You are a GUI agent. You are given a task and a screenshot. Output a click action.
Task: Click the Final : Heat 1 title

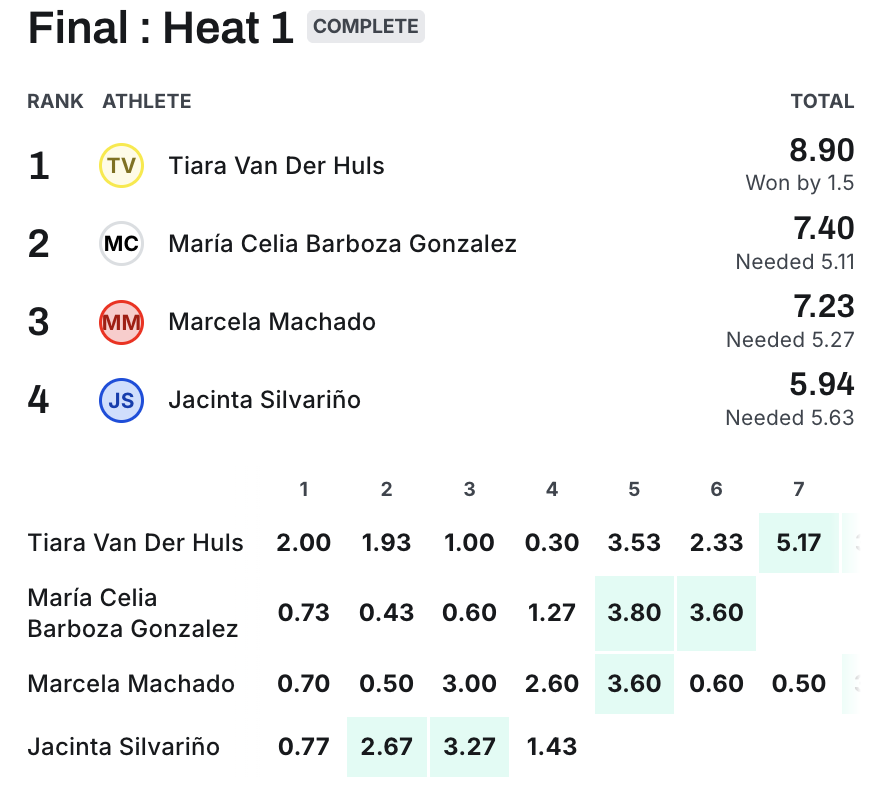pos(161,29)
